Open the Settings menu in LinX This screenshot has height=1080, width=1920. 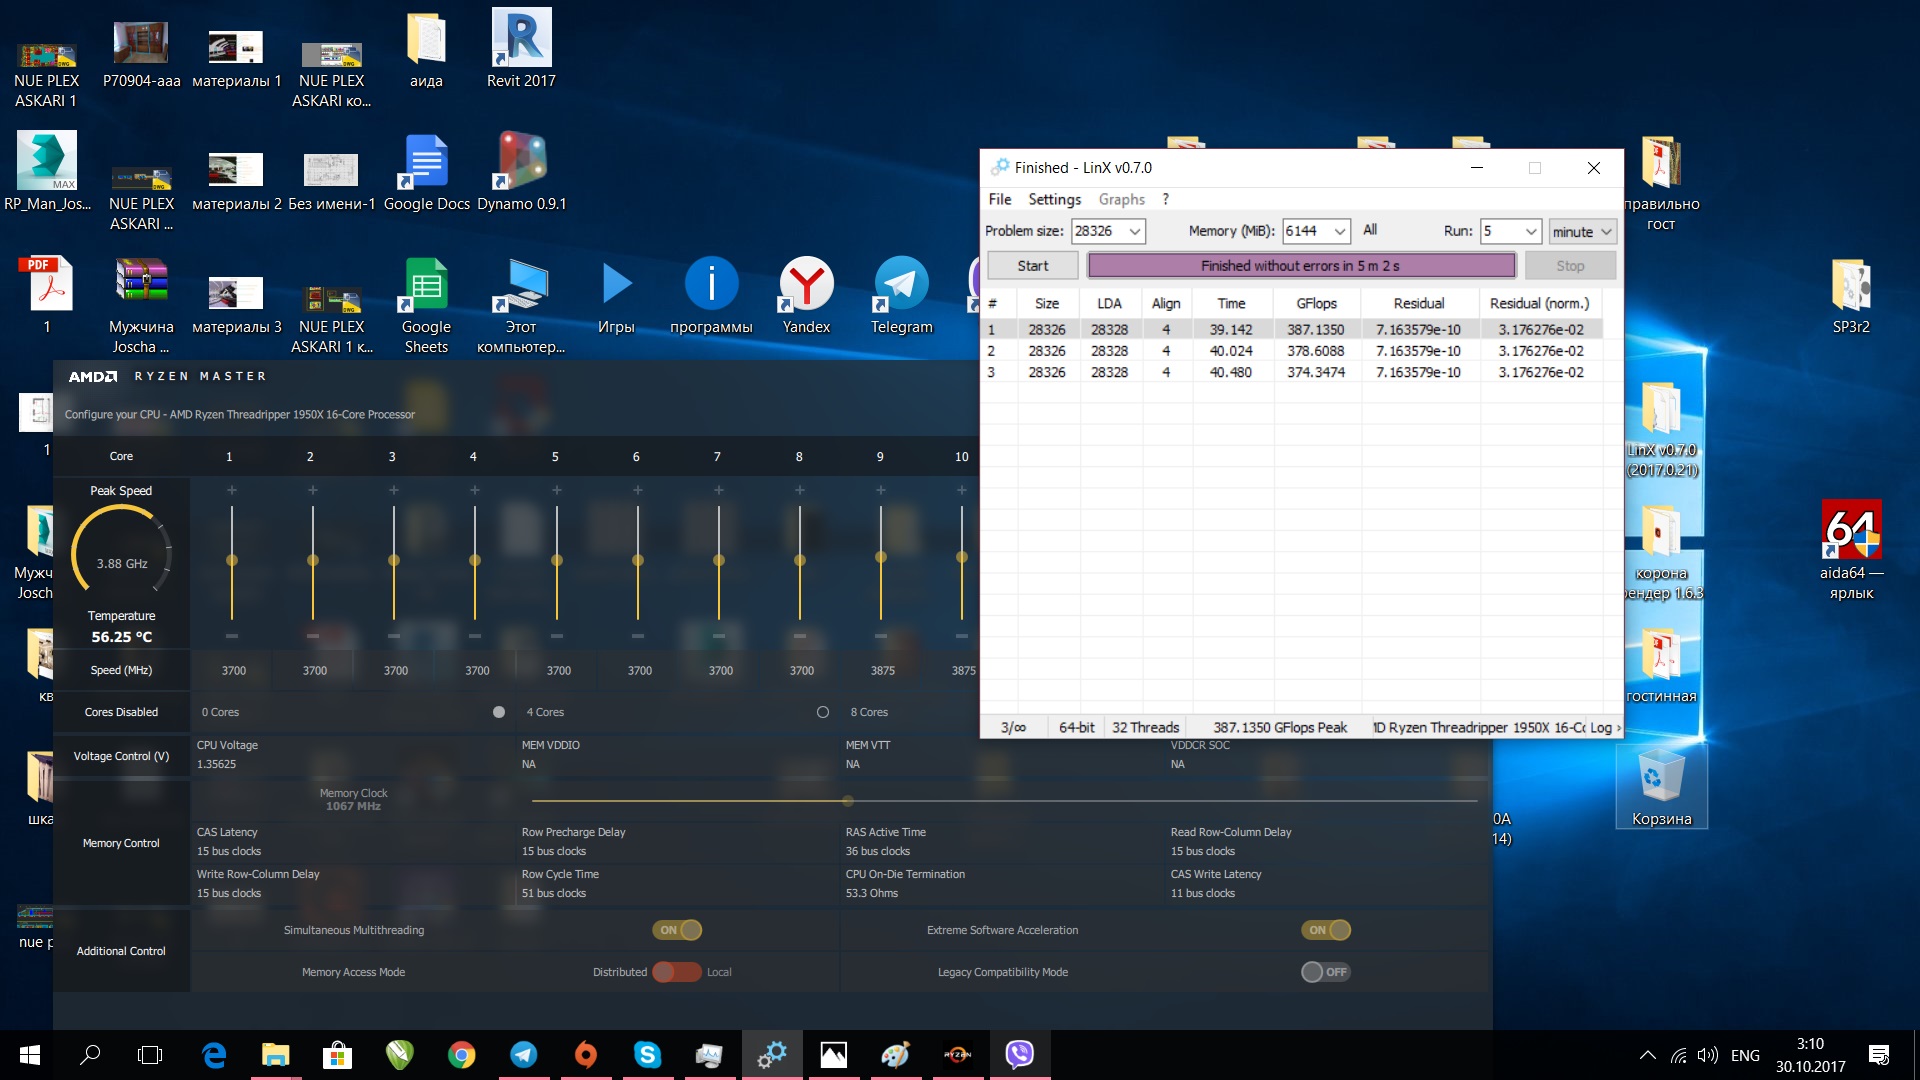[1054, 199]
